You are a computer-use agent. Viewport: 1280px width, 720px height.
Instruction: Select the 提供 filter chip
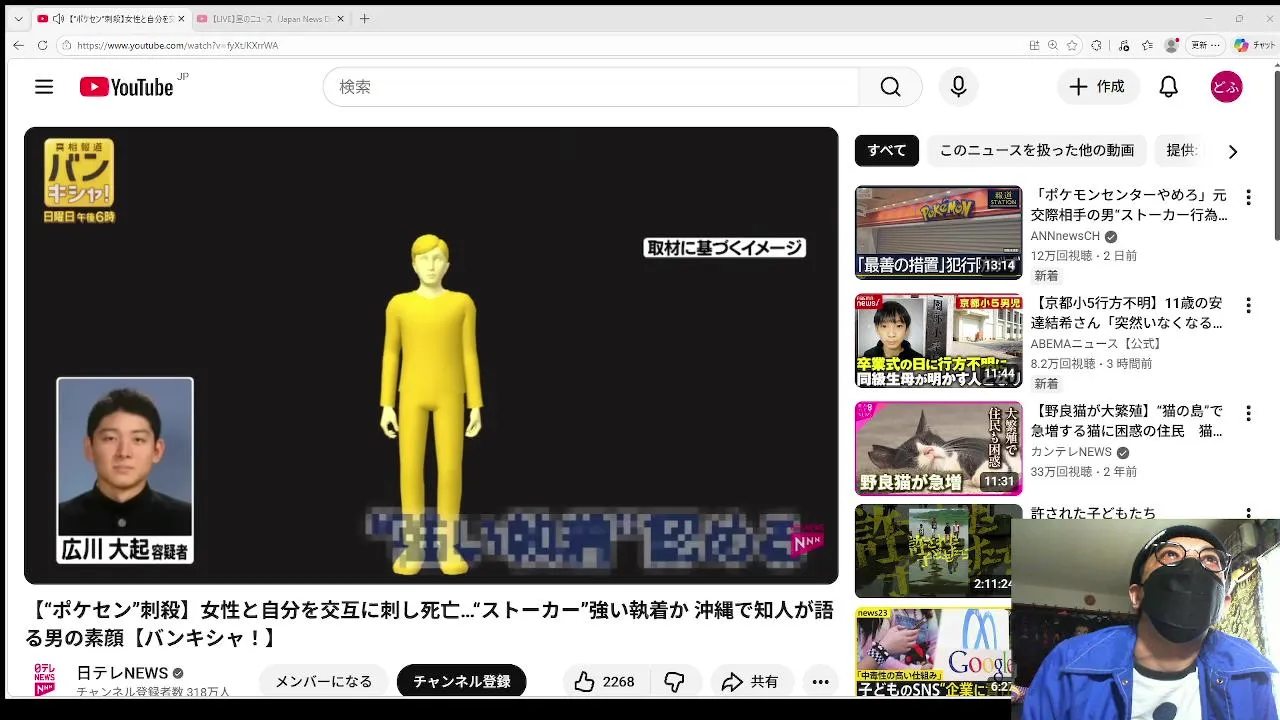[1181, 150]
